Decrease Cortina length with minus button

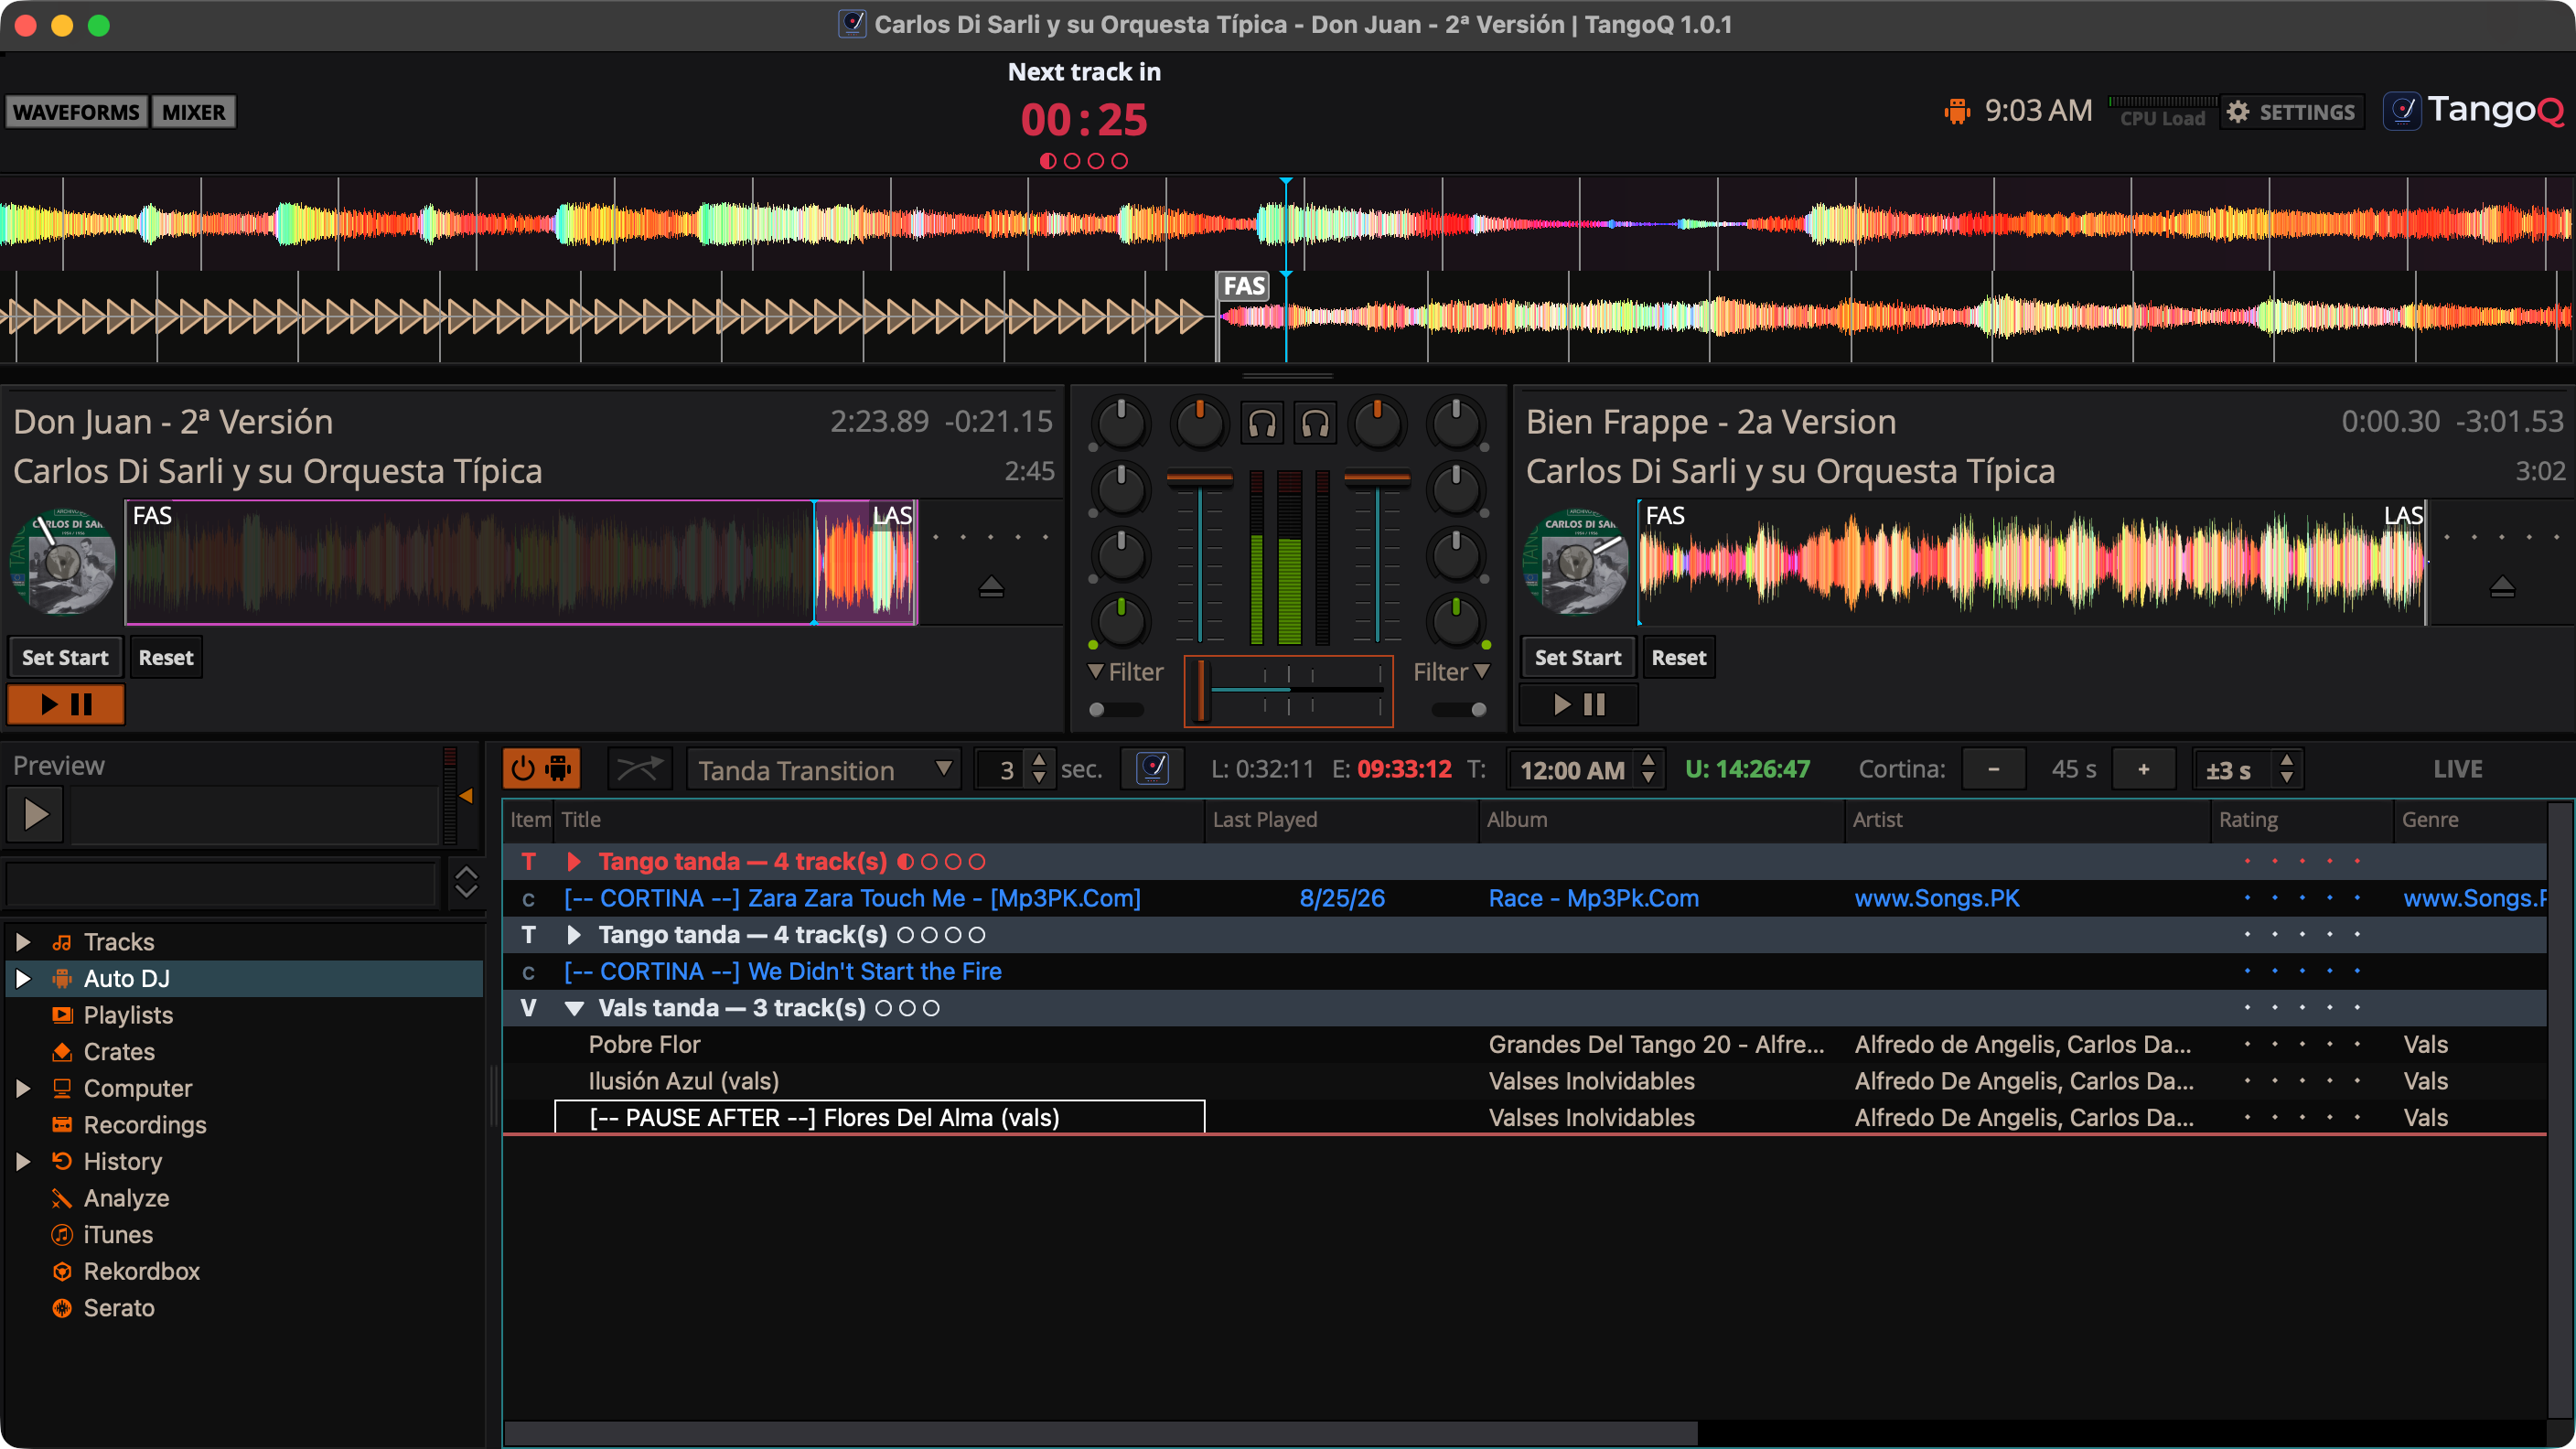(x=1993, y=769)
